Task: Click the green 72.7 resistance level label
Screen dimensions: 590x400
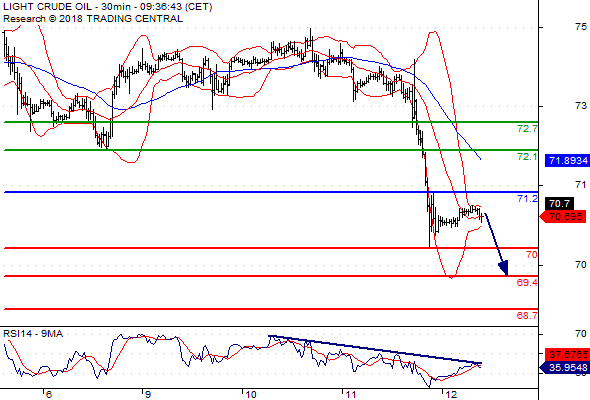Action: point(527,129)
